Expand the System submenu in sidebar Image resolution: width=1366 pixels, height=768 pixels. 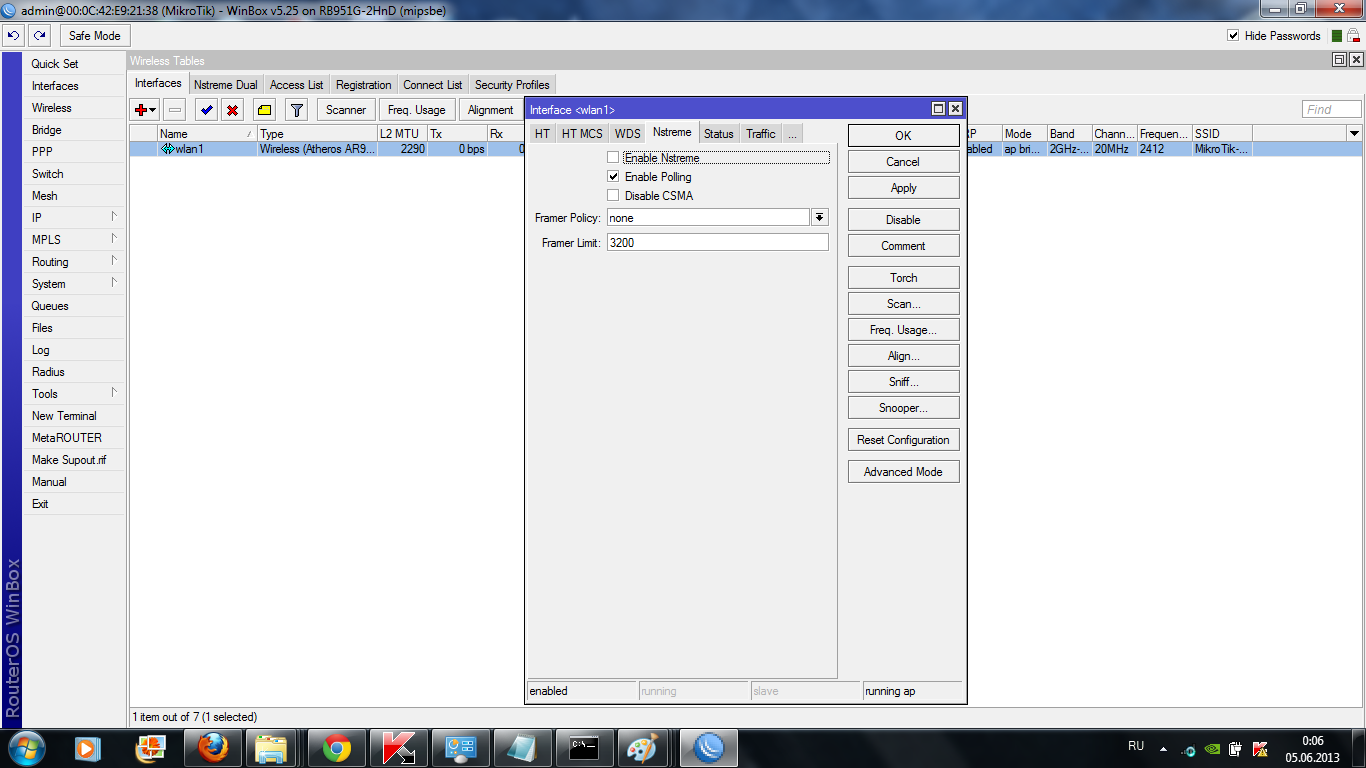pos(75,283)
